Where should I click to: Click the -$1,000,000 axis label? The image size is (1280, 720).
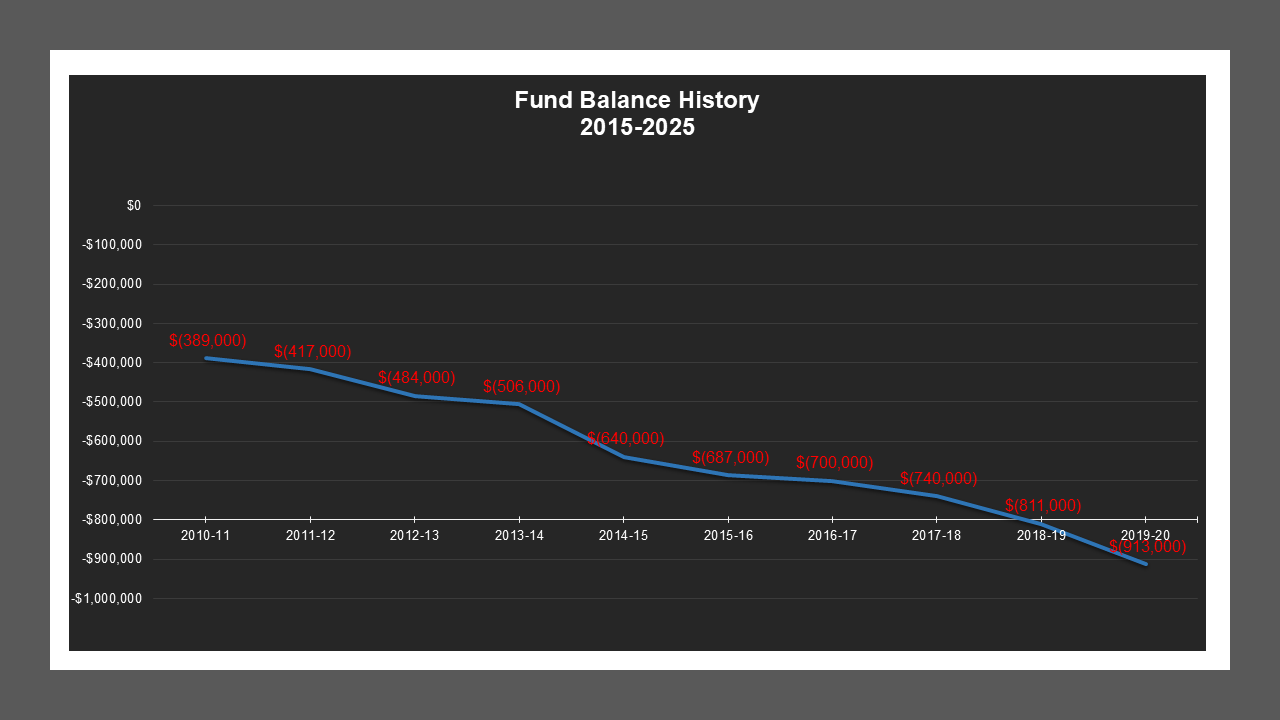[105, 597]
